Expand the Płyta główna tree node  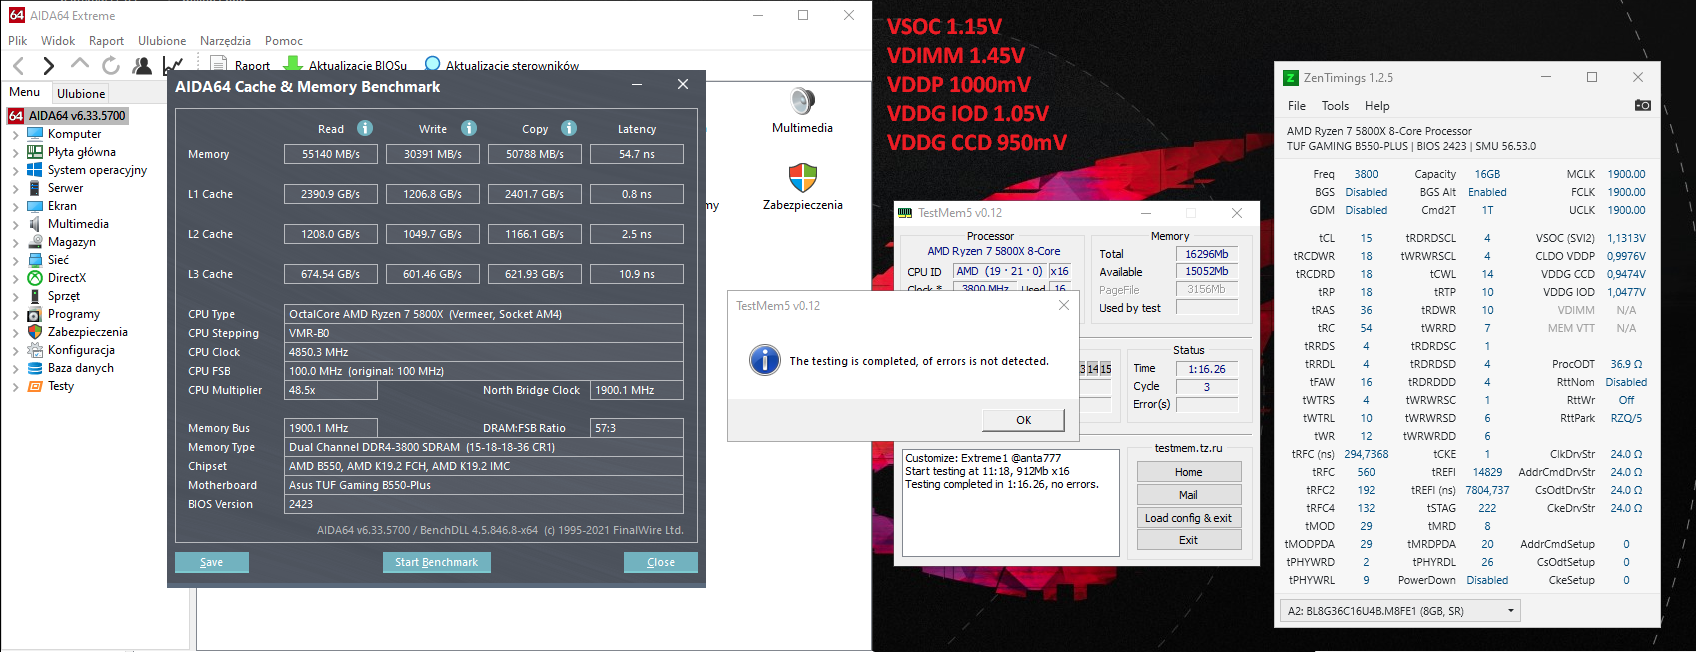click(15, 152)
